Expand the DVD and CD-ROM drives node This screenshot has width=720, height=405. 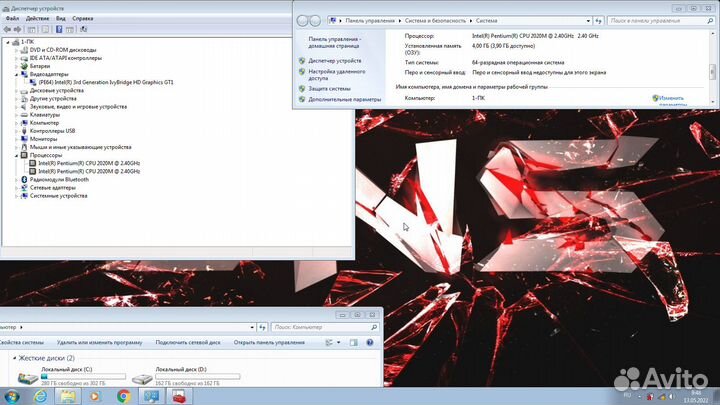17,50
